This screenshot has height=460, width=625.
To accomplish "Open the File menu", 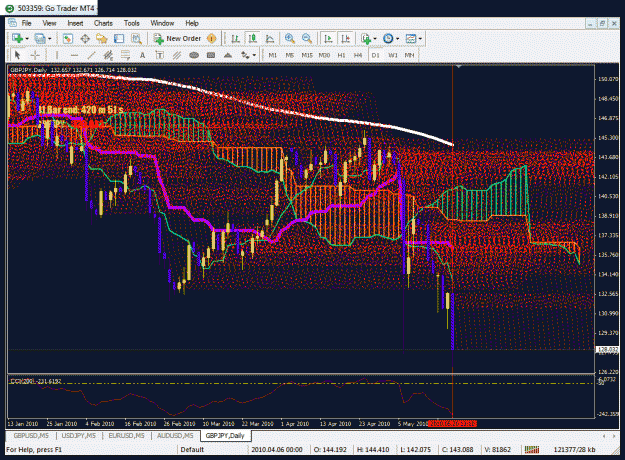I will (26, 23).
